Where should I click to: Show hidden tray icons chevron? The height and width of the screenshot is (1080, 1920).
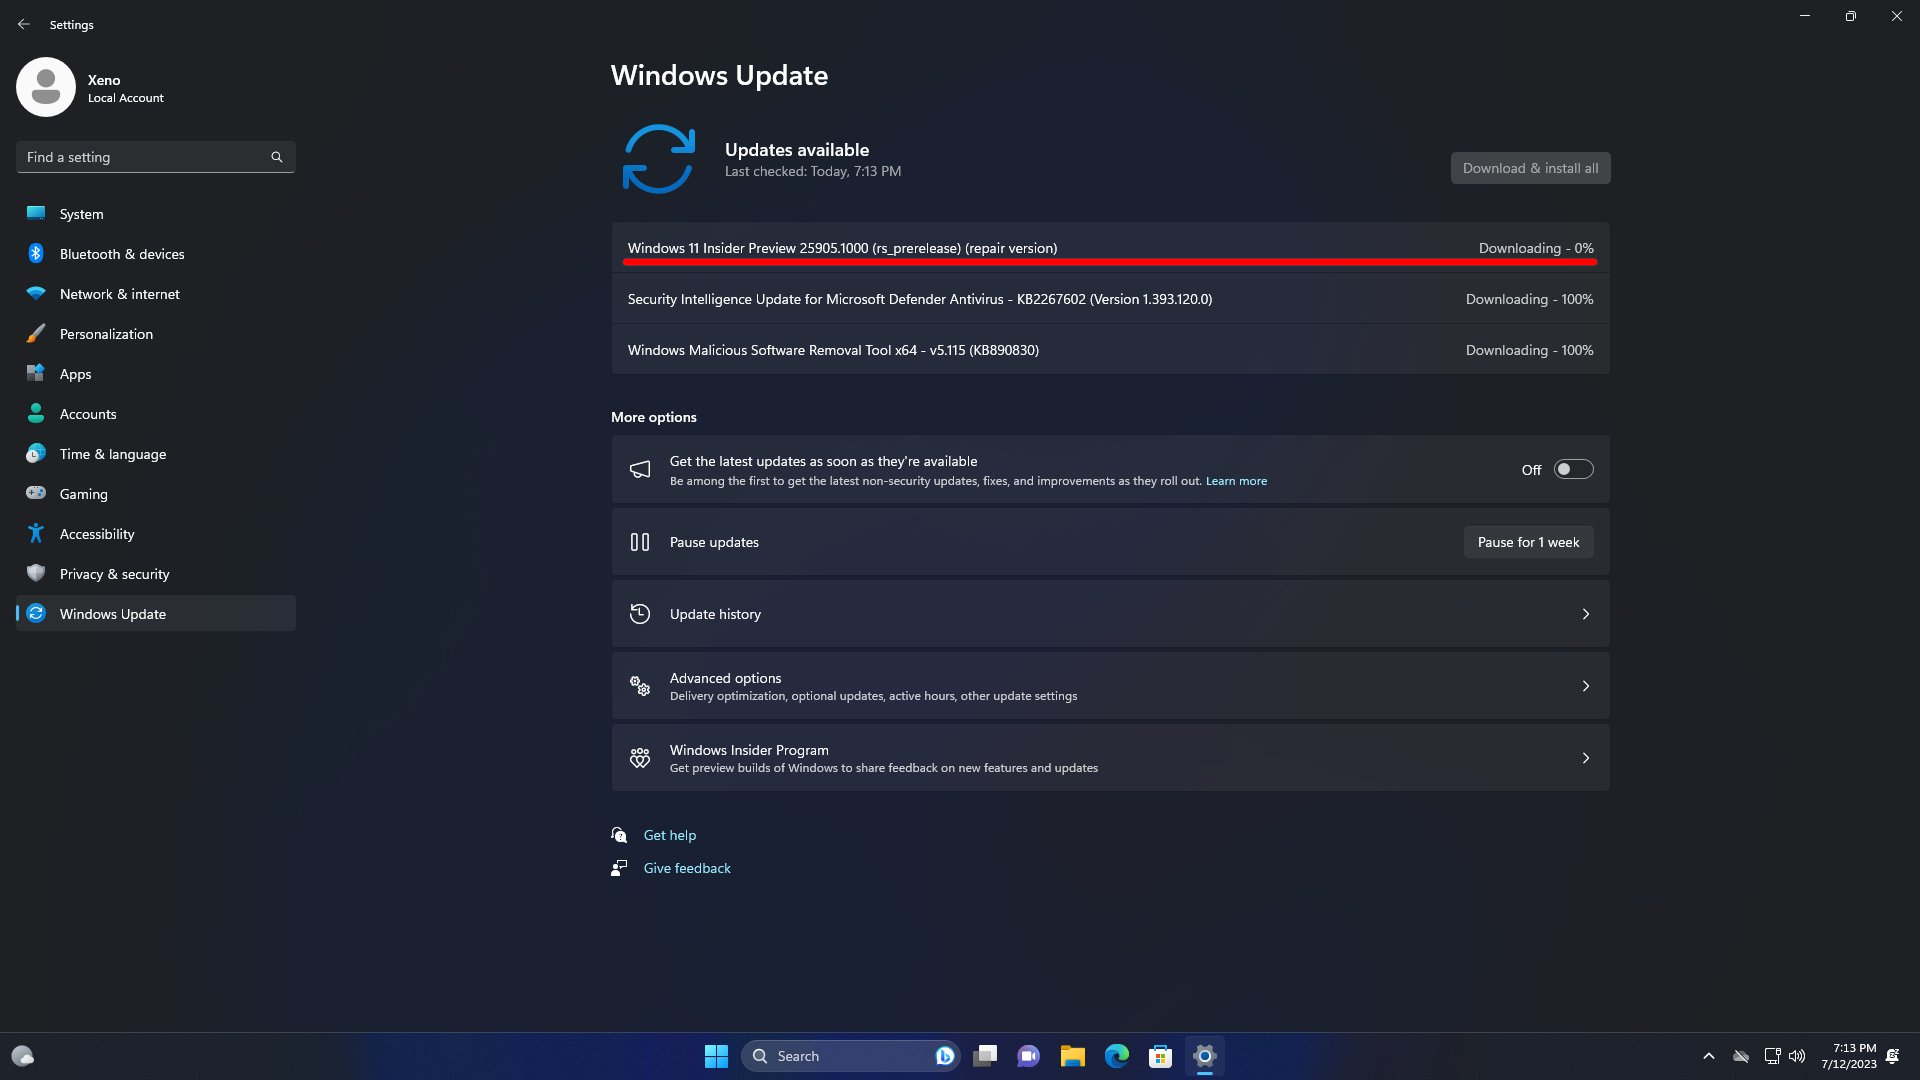coord(1708,1056)
